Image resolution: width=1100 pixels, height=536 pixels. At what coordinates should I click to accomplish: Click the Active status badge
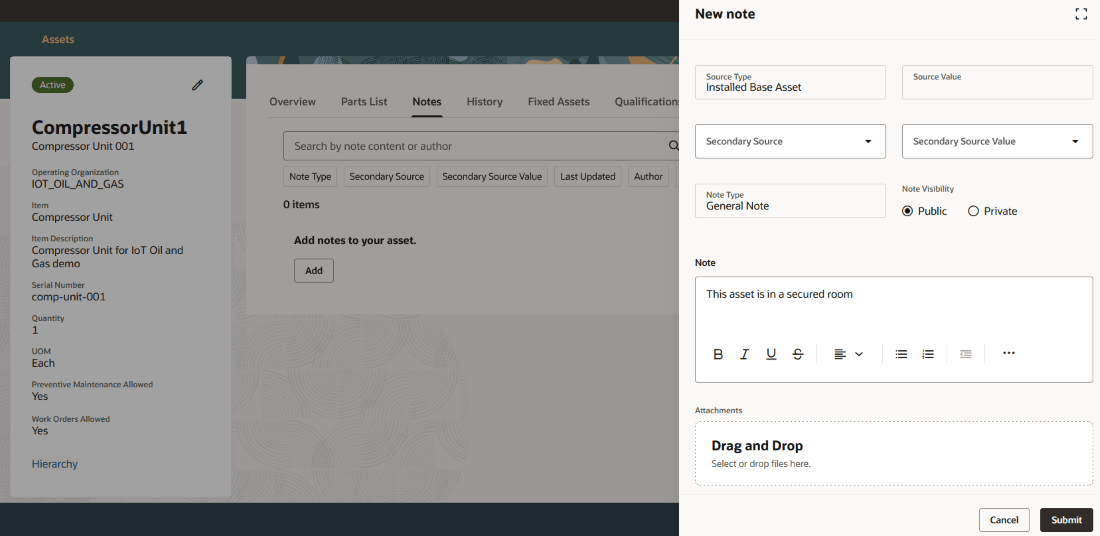pos(53,85)
